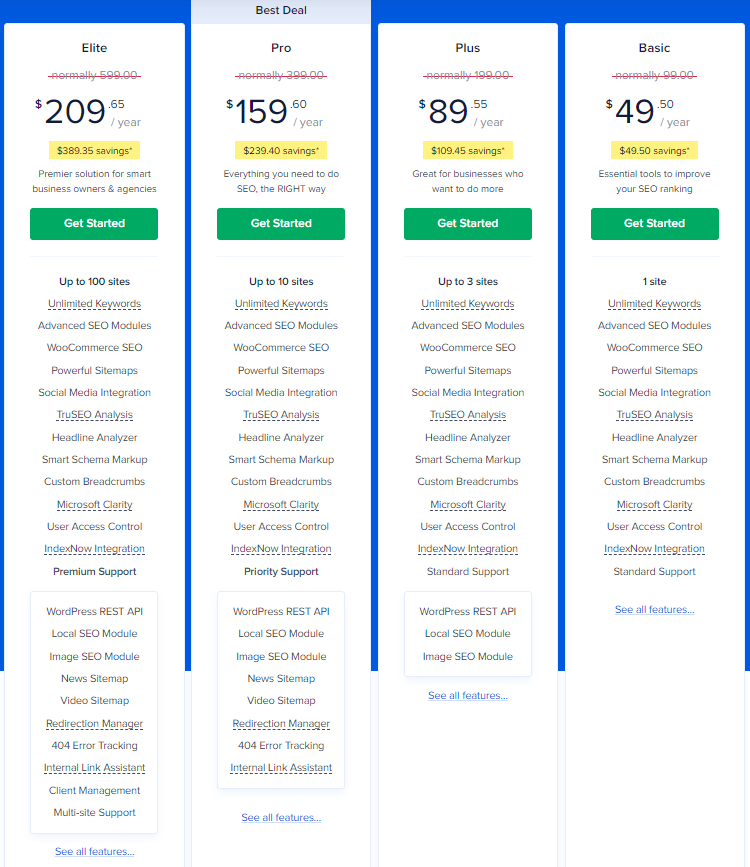Screen dimensions: 750x867
Task: Click TruSEO Analysis in the Pro column
Action: (281, 415)
